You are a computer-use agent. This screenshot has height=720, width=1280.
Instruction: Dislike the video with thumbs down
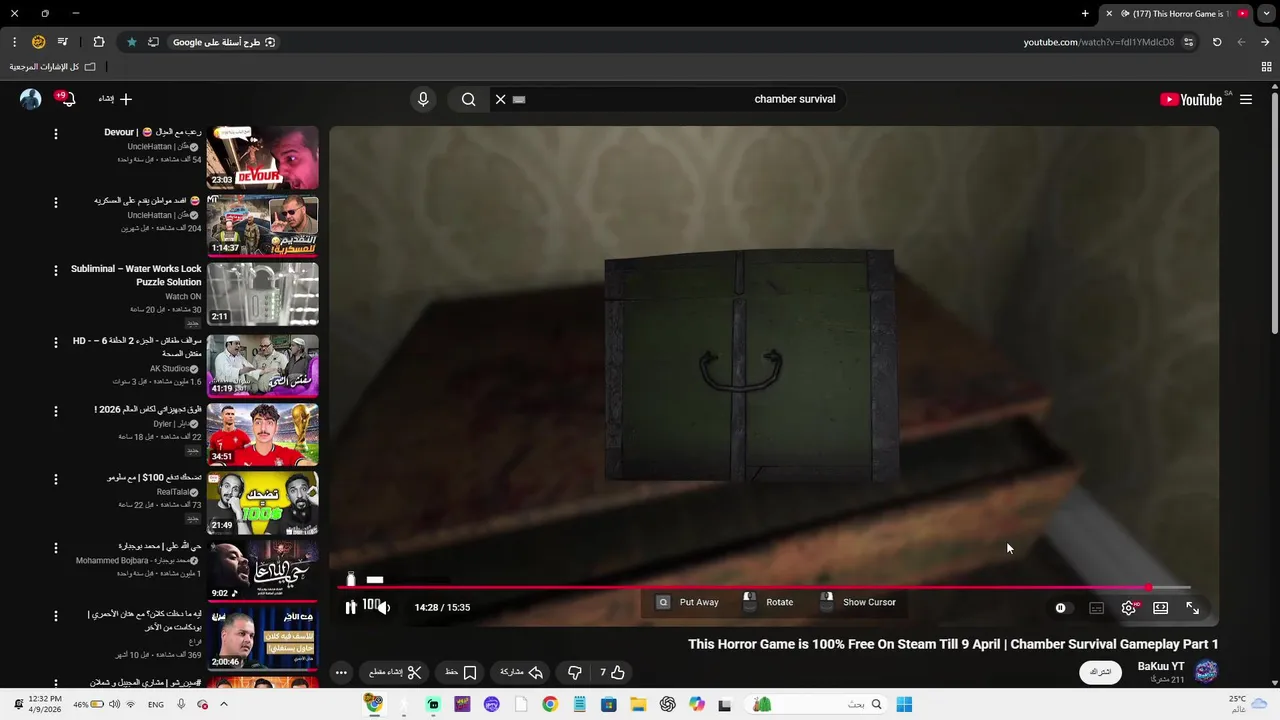[x=574, y=673]
